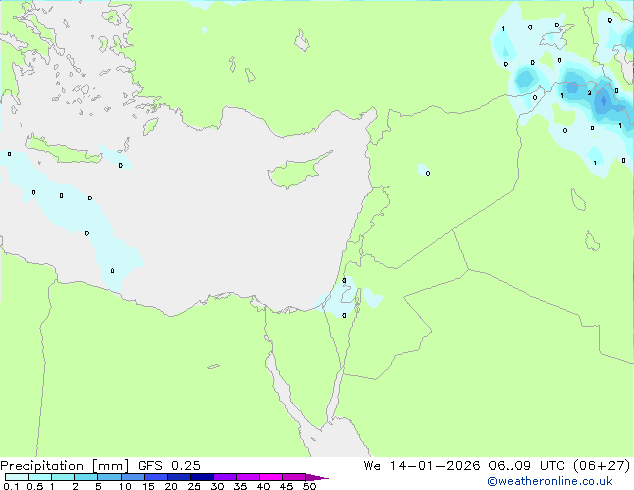Click the legend value '20'

click(171, 486)
